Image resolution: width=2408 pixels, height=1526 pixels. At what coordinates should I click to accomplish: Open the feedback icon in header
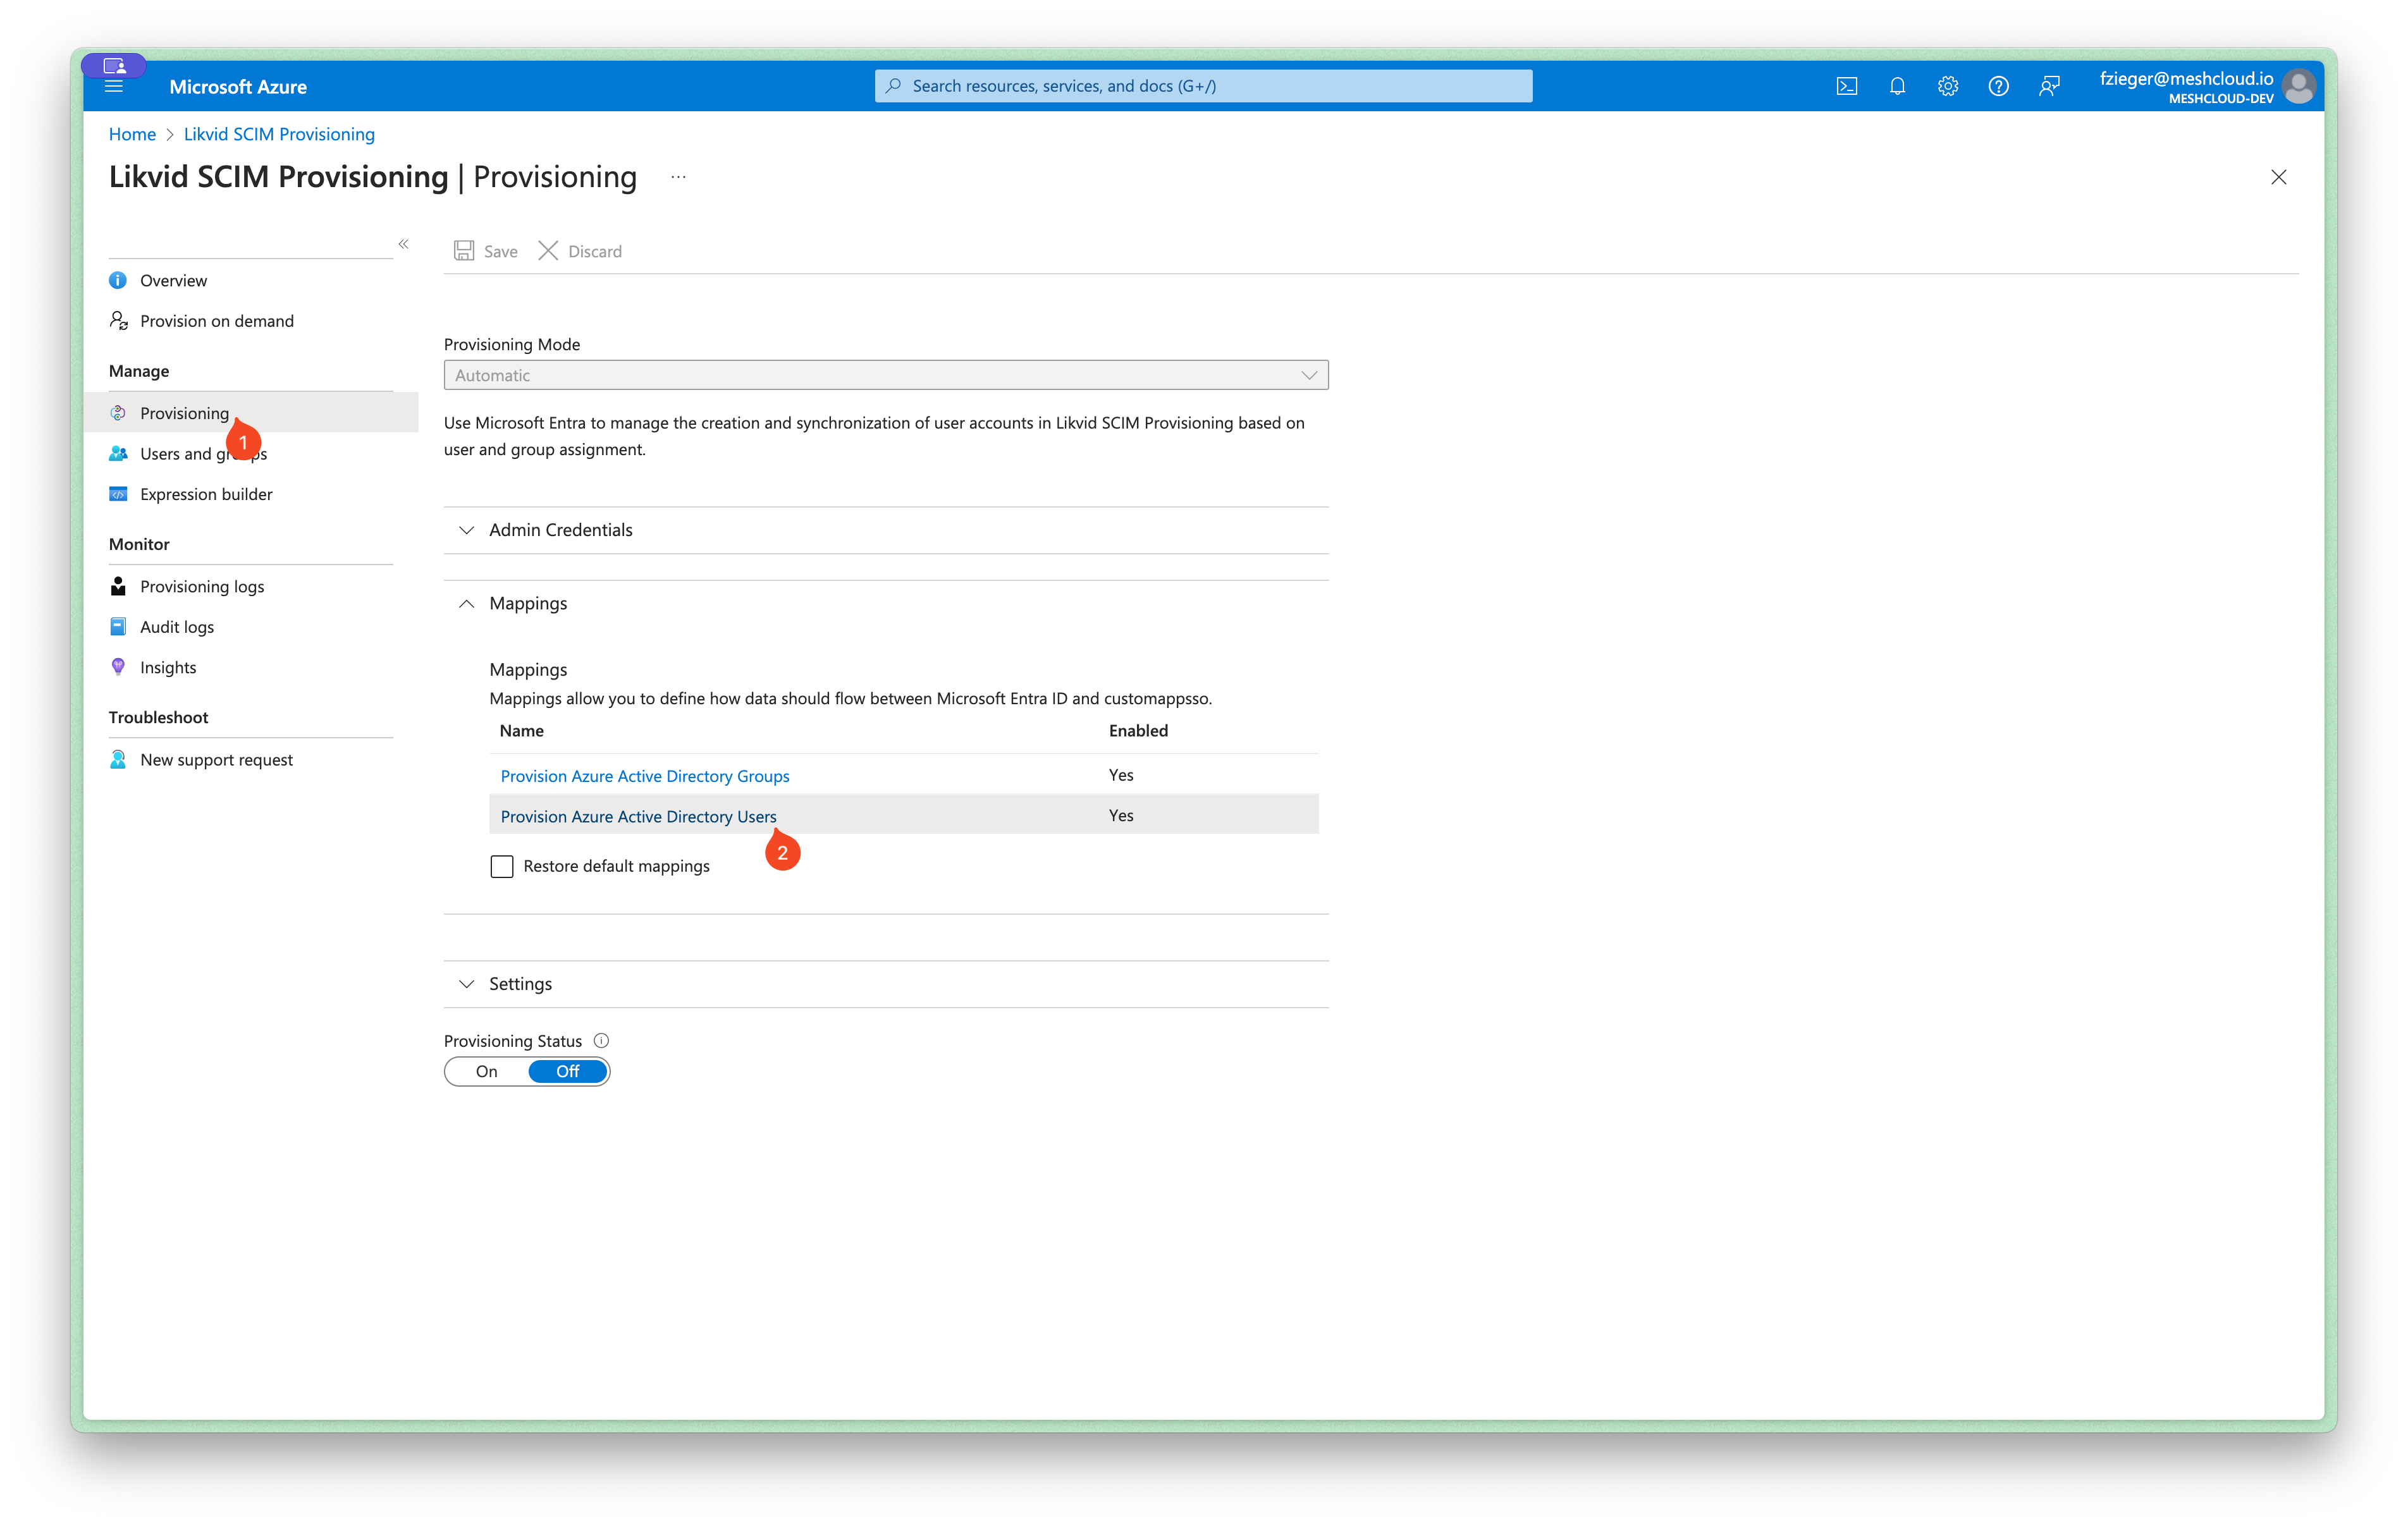coord(2049,86)
